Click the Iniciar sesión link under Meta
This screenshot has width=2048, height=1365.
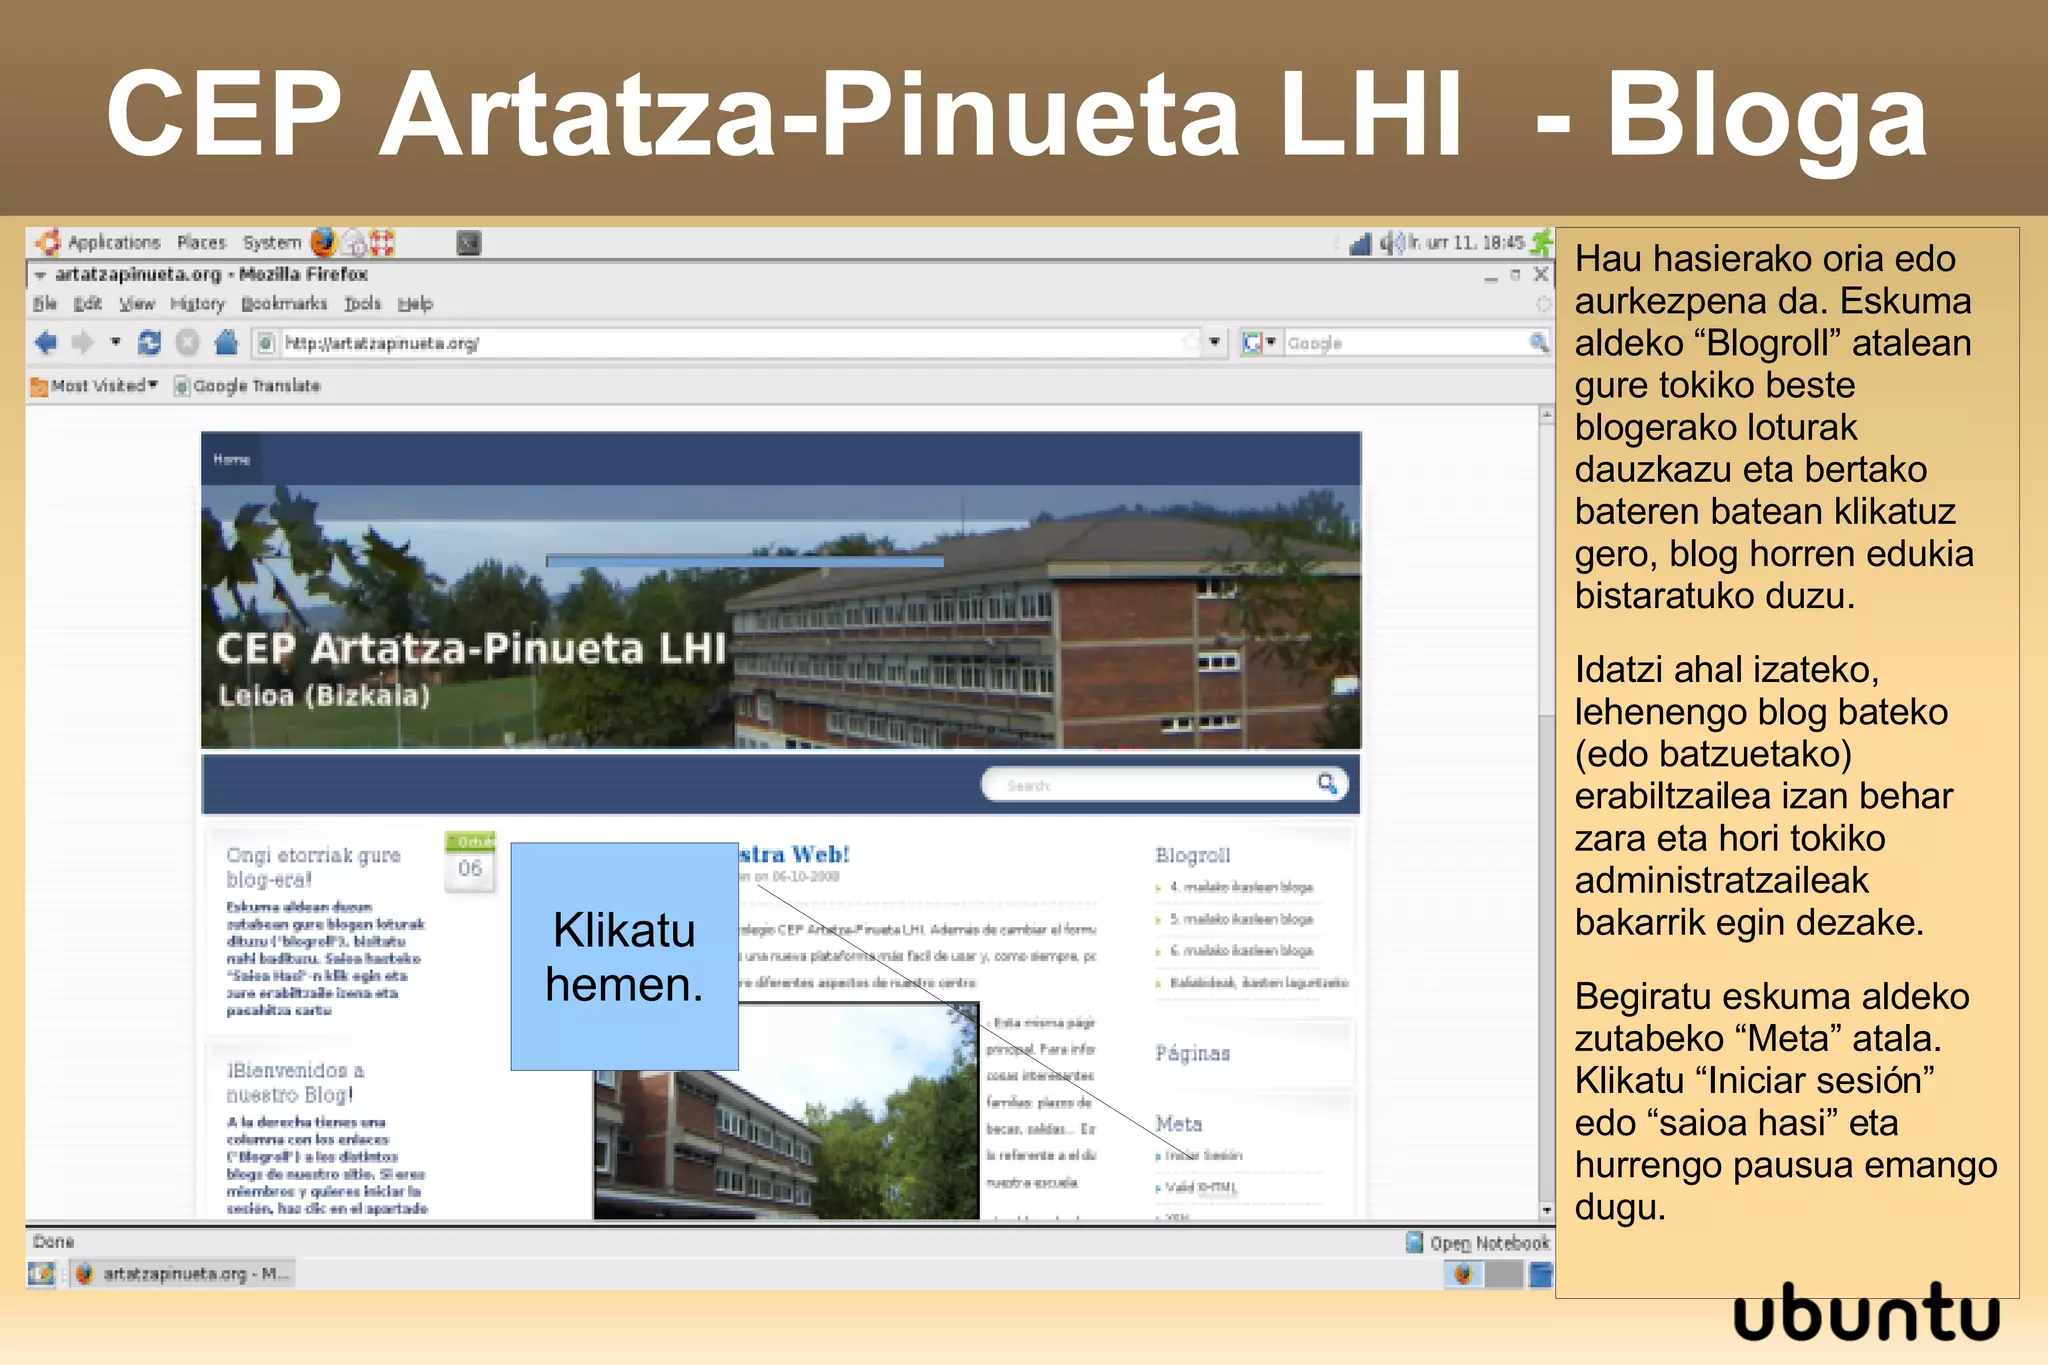(1203, 1155)
